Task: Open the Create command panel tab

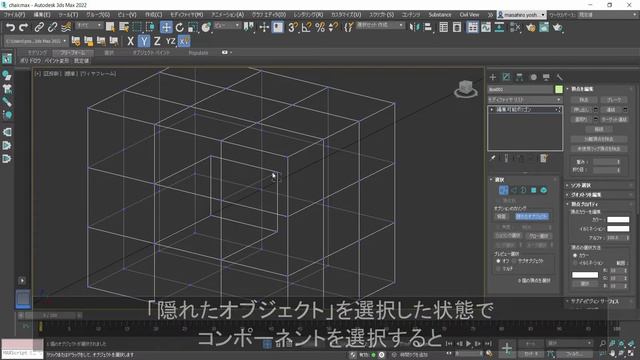Action: [493, 77]
